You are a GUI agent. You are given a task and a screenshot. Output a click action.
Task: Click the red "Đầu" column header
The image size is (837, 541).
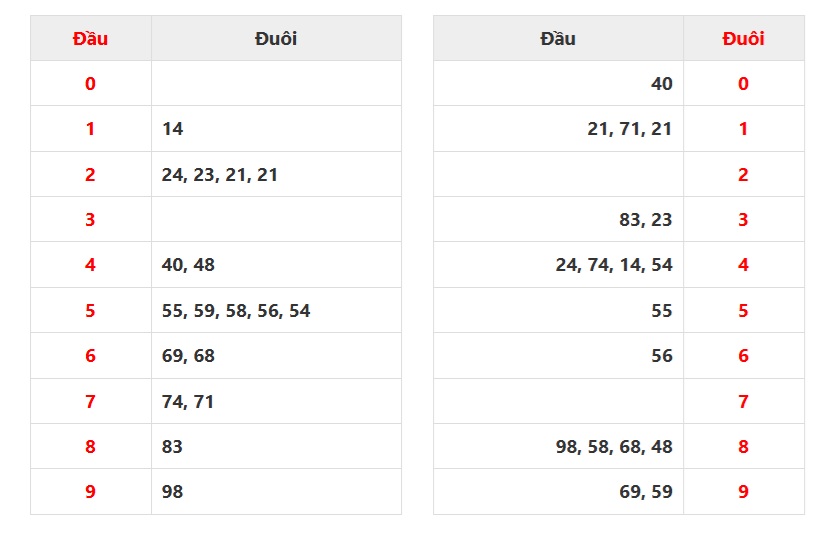[90, 39]
